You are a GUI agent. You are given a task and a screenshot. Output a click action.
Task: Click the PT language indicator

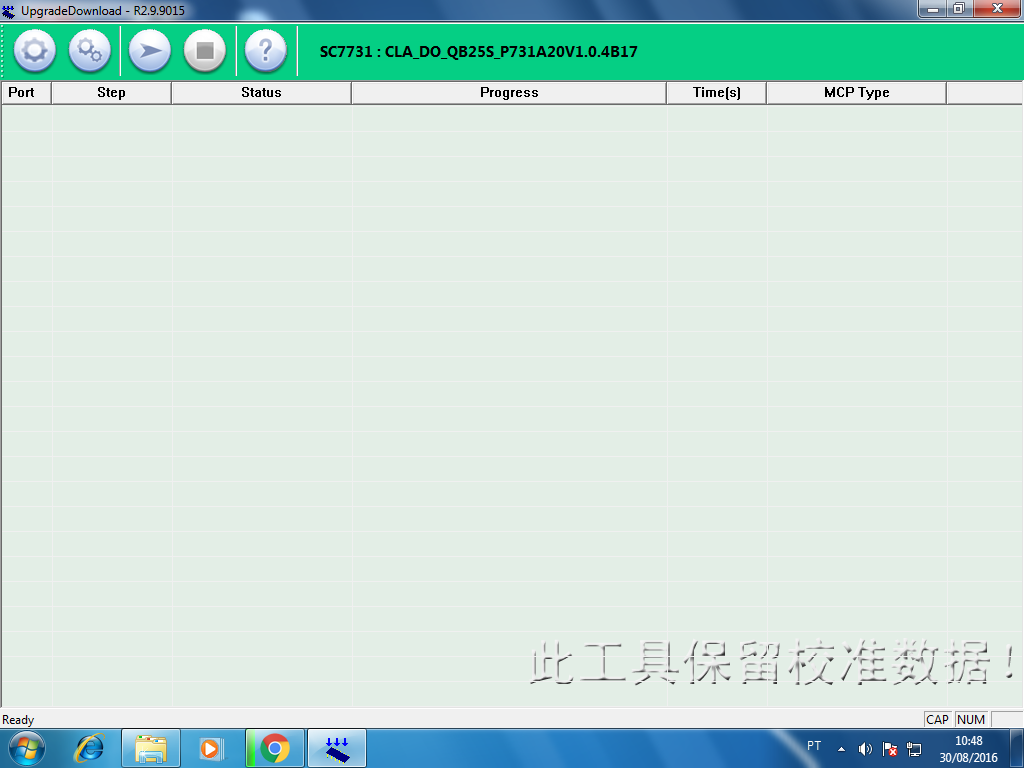[x=814, y=746]
